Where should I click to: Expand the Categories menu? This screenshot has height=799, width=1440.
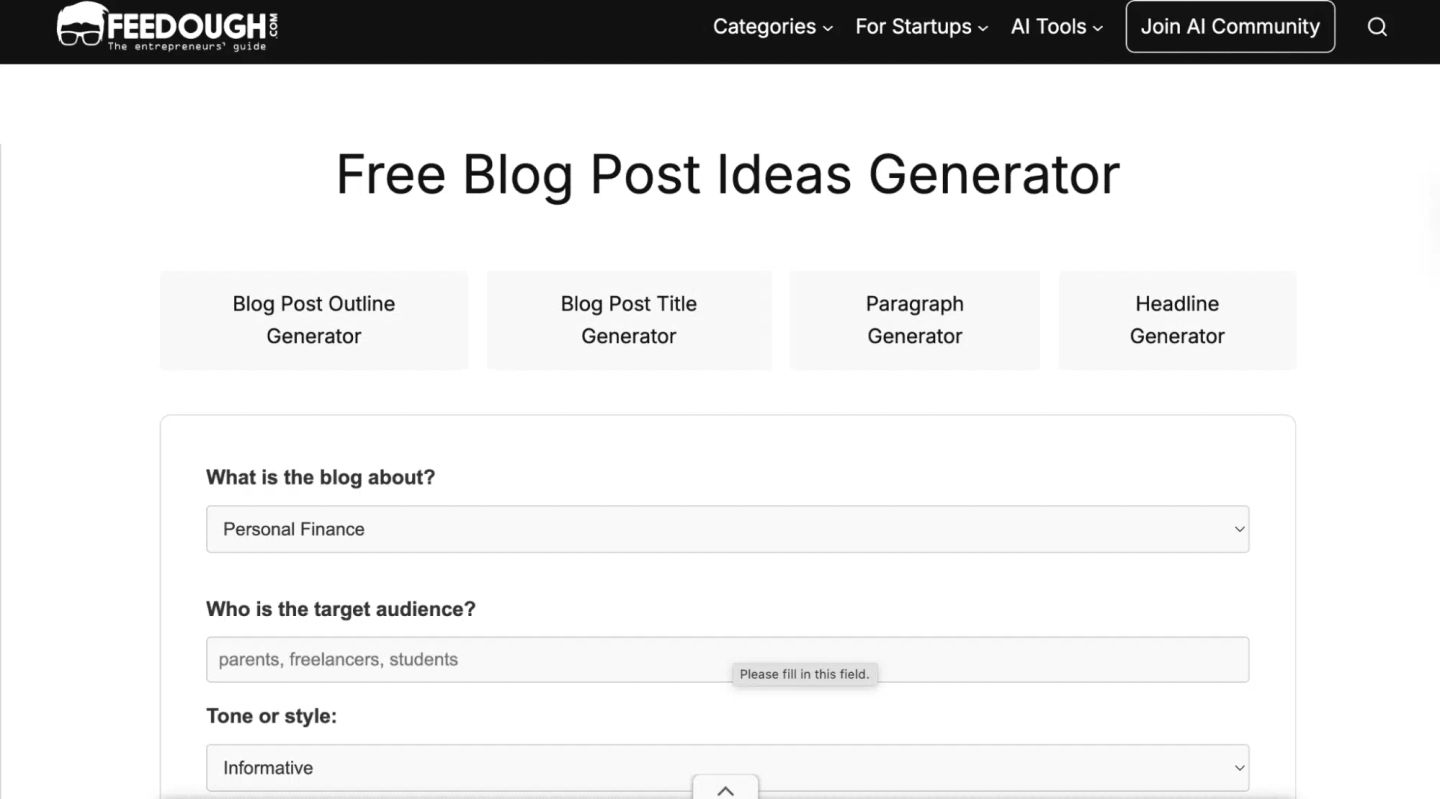point(772,27)
